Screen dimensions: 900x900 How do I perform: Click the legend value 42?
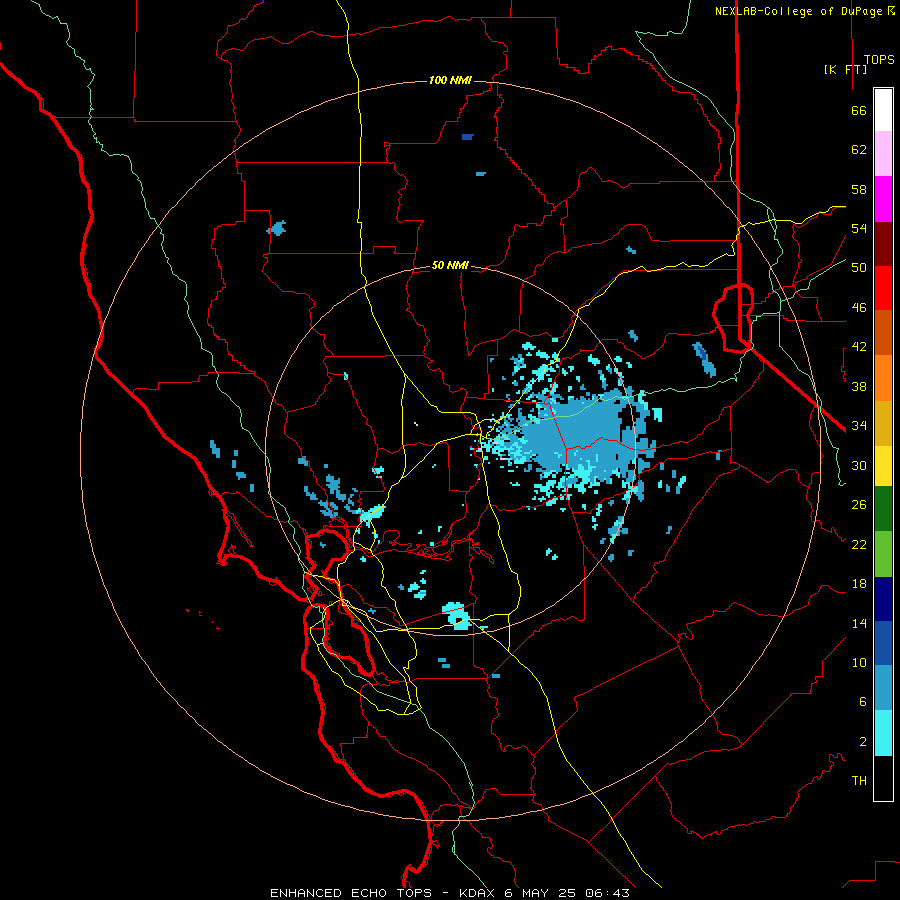click(x=859, y=347)
